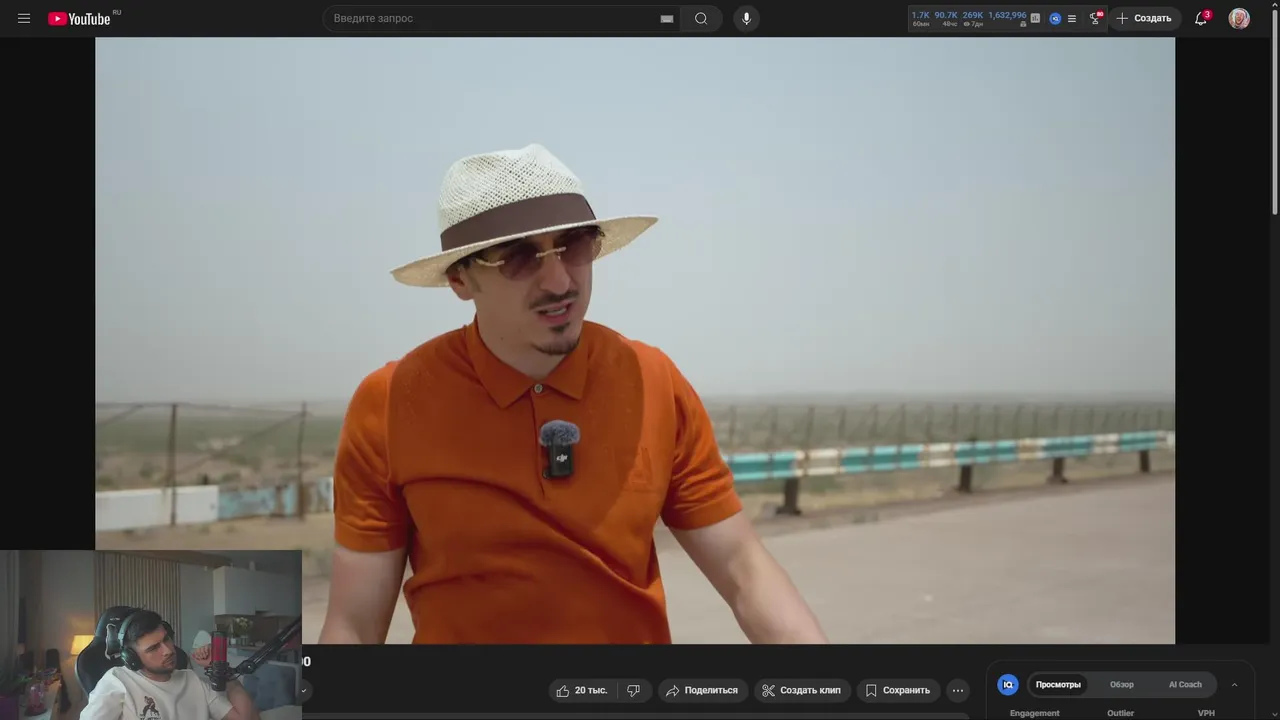The width and height of the screenshot is (1280, 720).
Task: Open the bar chart stats icon
Action: [1035, 18]
